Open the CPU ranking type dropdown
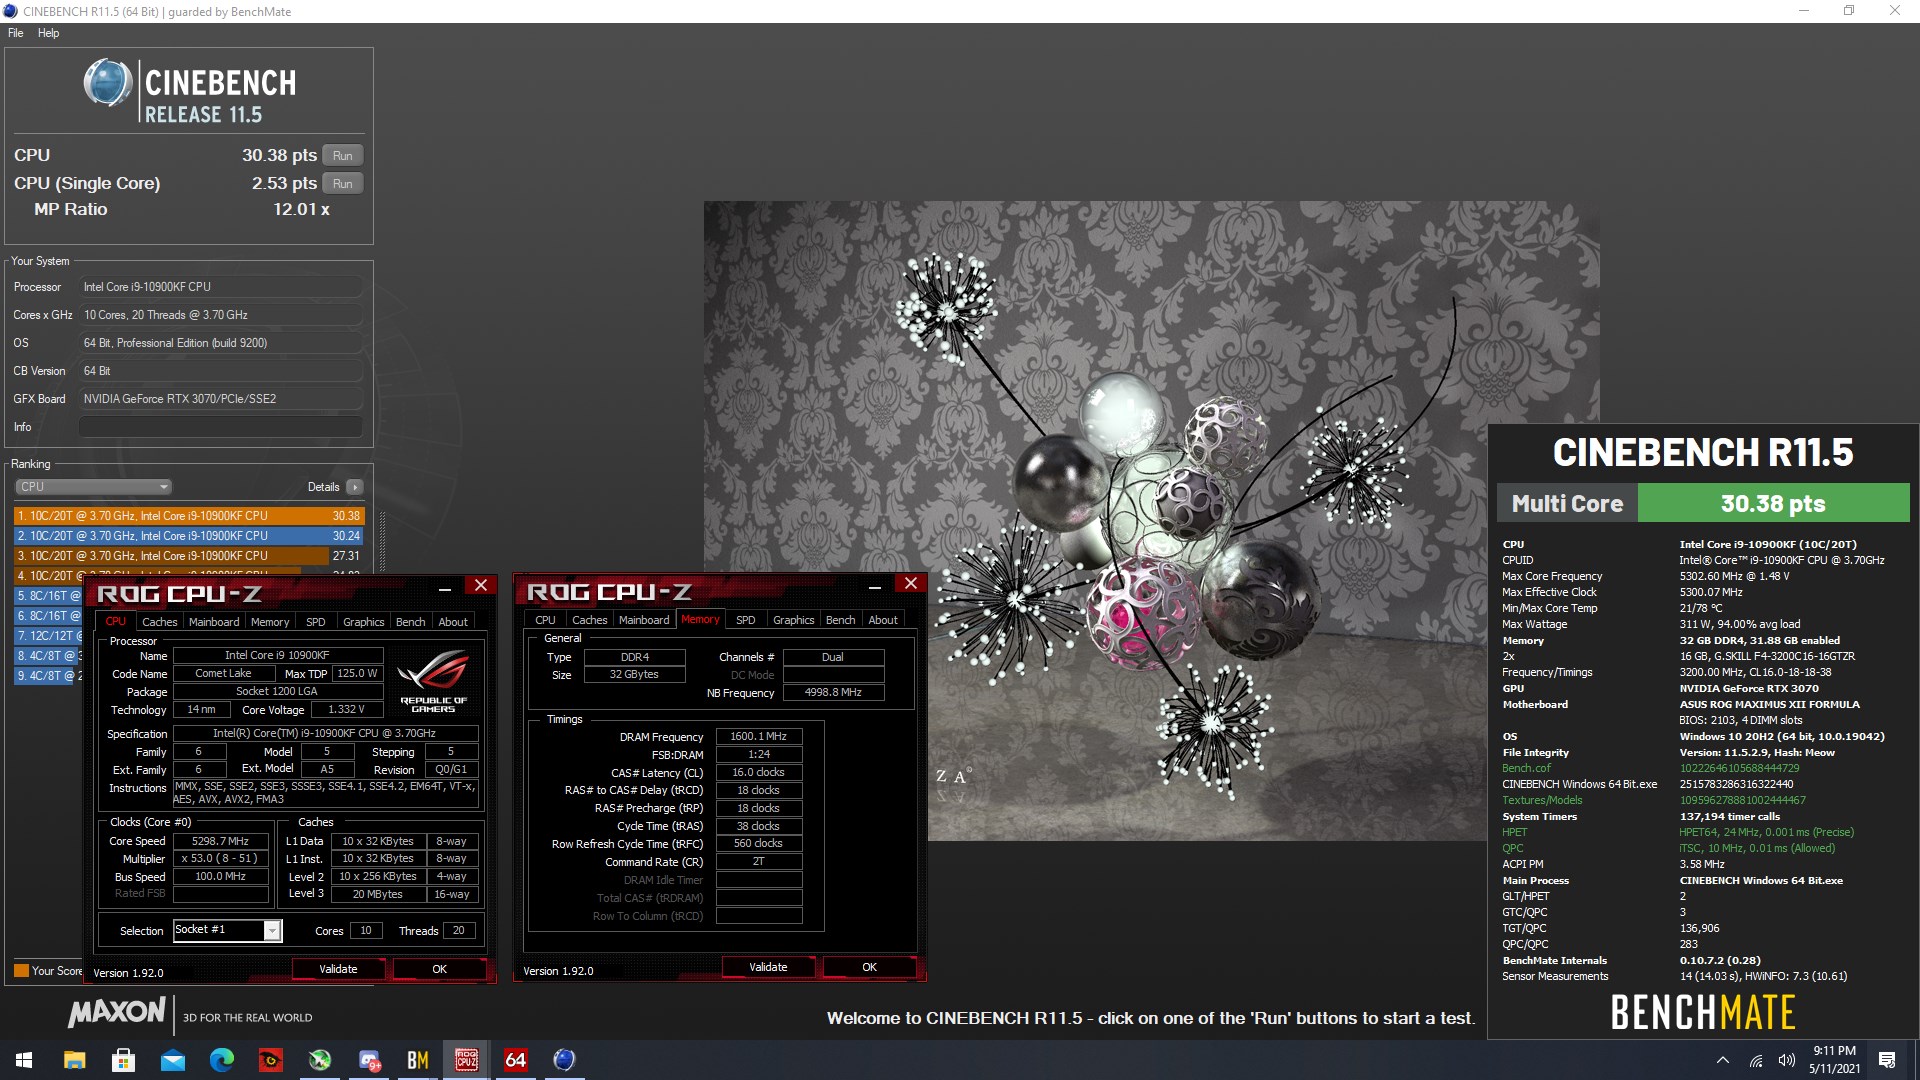Screen dimensions: 1920x1080 93,487
